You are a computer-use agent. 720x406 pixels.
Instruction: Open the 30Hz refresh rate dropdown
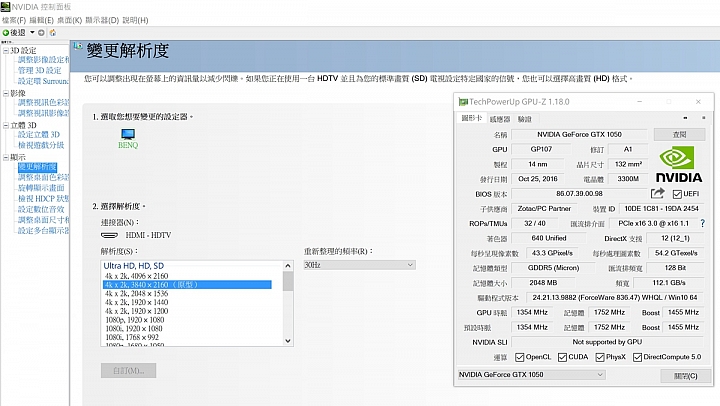(x=359, y=265)
